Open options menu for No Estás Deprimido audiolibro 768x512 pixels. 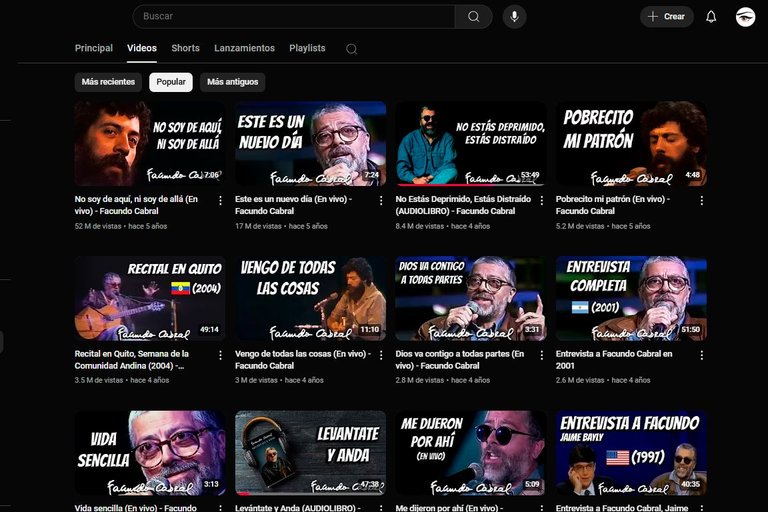click(x=542, y=200)
